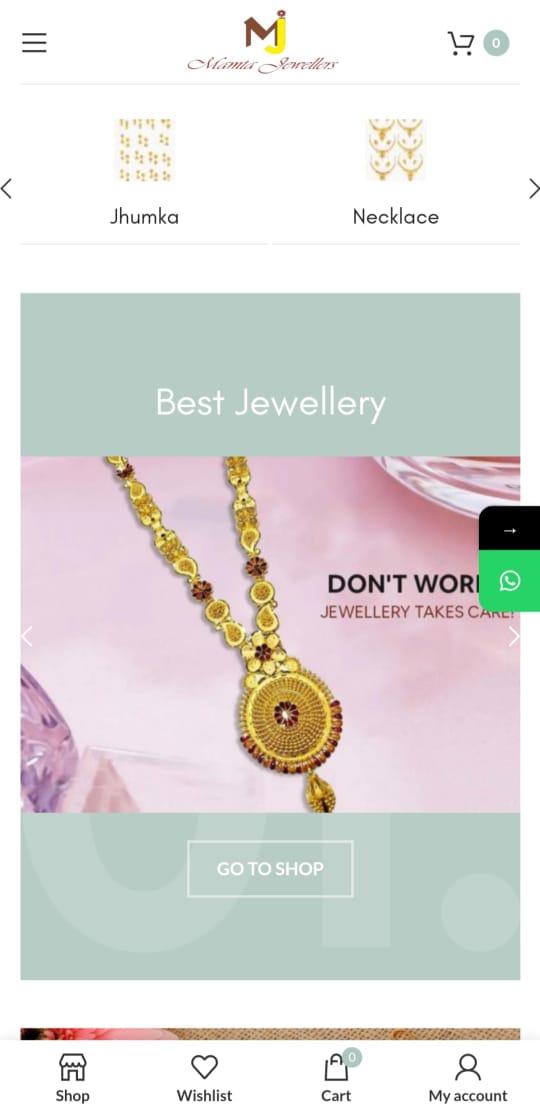540x1111 pixels.
Task: Open Cart in the bottom navigation
Action: 336,1078
